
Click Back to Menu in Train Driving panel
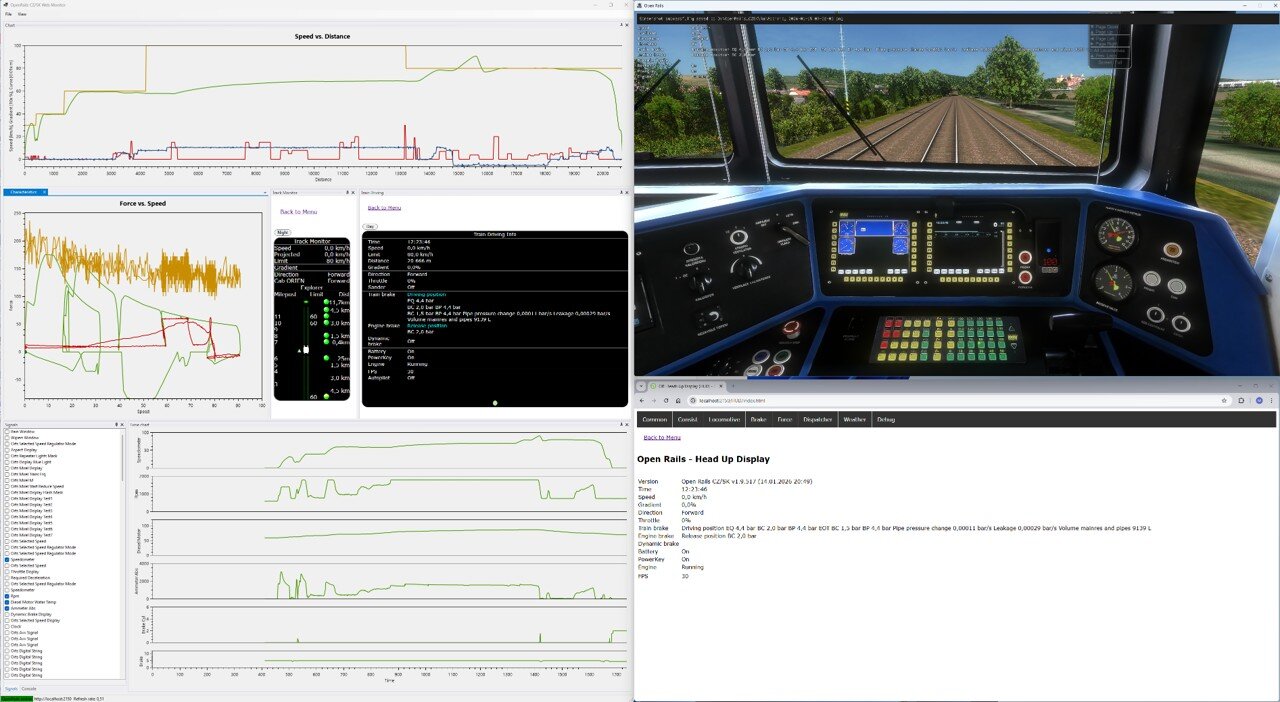(x=384, y=207)
